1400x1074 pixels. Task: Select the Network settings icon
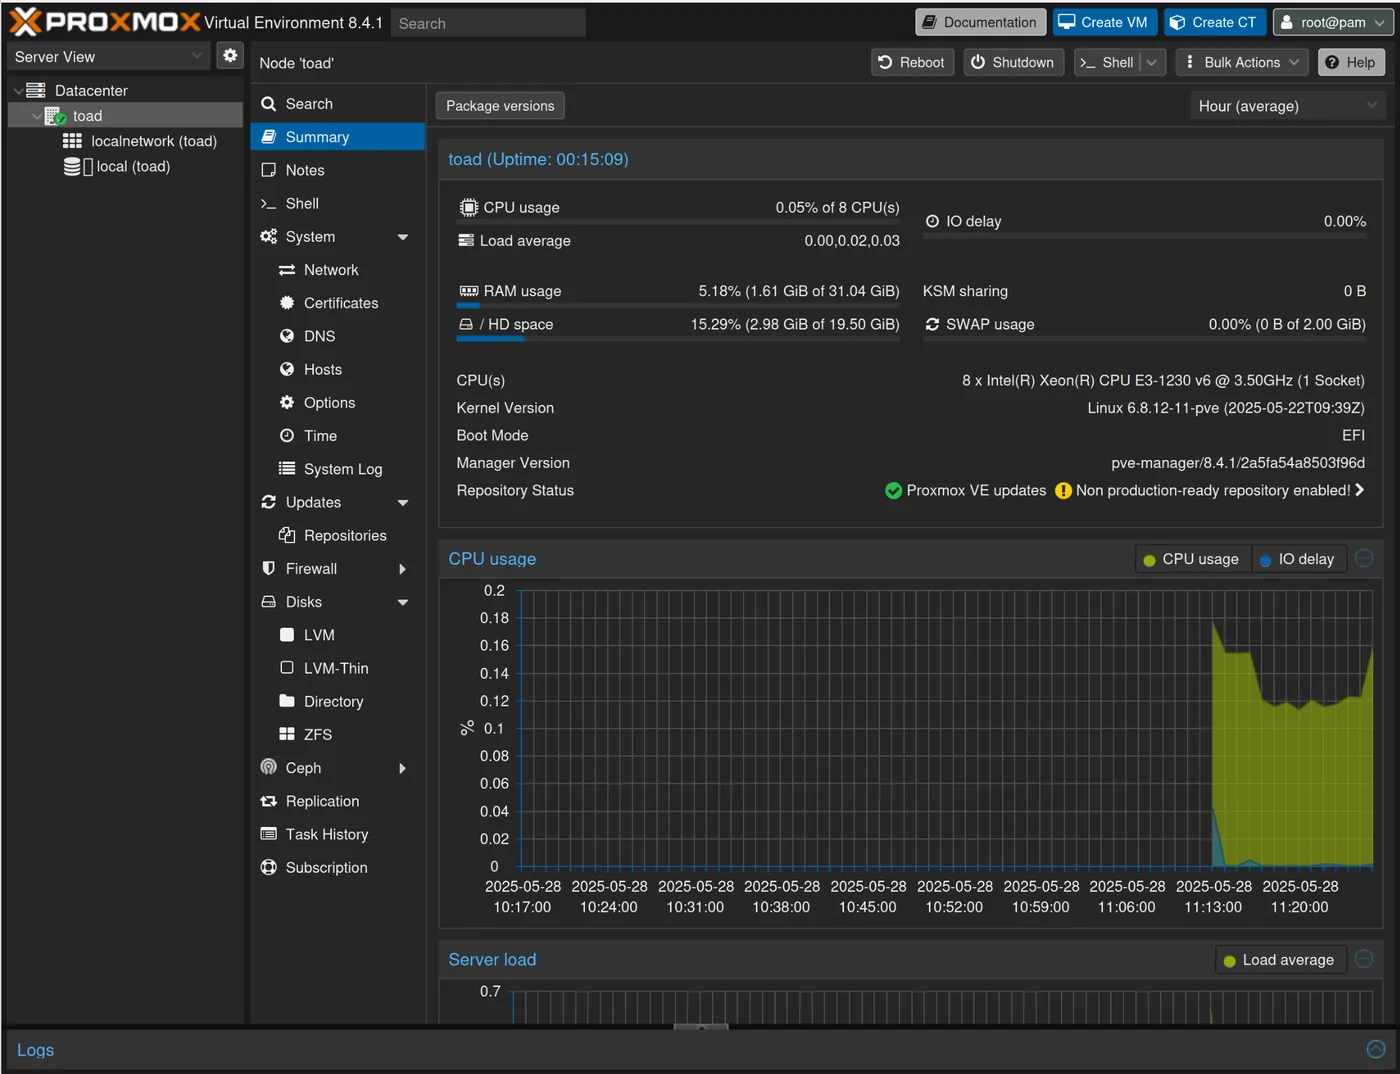point(289,270)
